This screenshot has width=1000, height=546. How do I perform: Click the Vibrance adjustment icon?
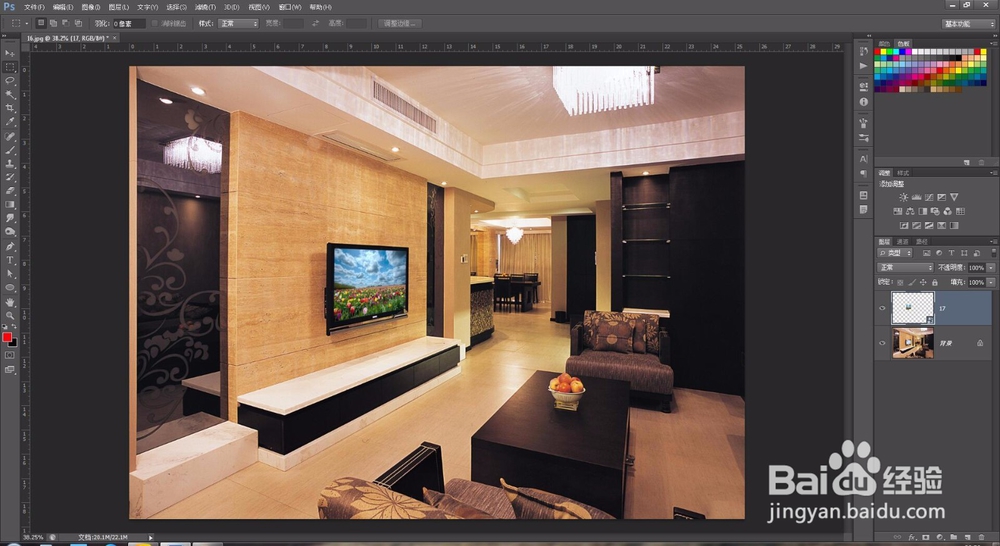point(954,197)
